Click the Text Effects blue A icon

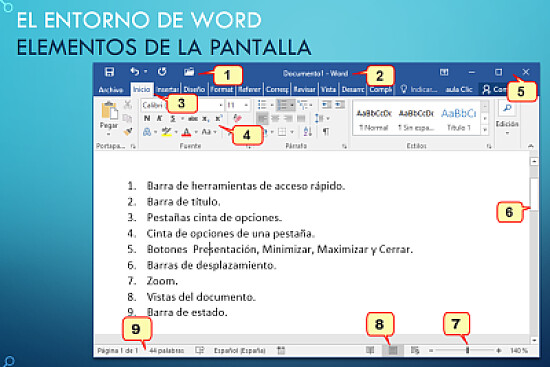coord(147,132)
